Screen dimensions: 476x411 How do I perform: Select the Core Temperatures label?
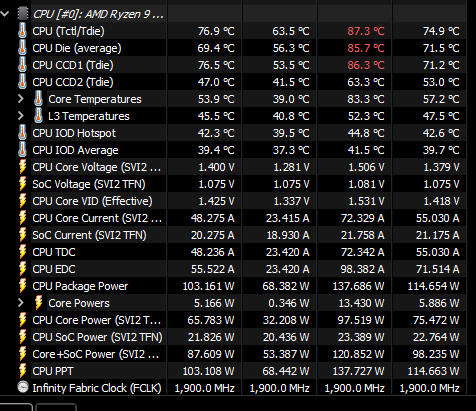click(x=95, y=99)
